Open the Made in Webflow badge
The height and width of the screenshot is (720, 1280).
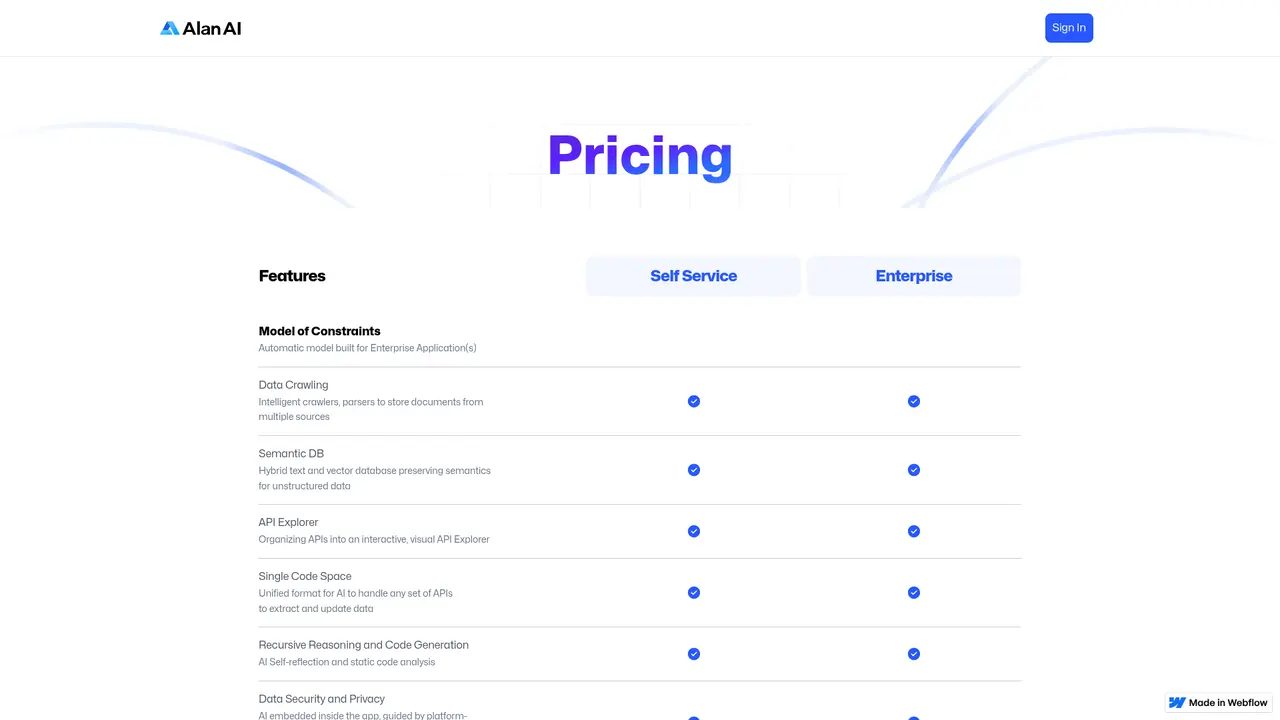(1219, 703)
